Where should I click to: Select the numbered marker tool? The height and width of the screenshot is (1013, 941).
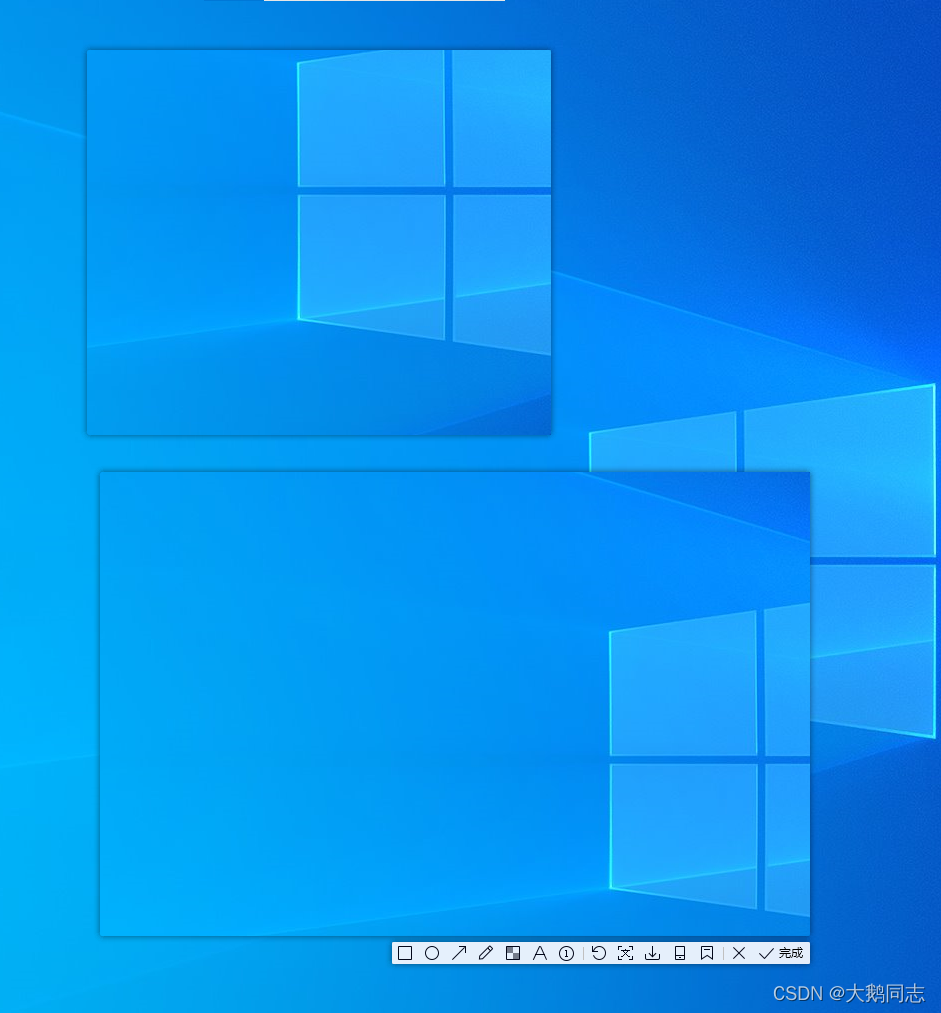tap(566, 953)
